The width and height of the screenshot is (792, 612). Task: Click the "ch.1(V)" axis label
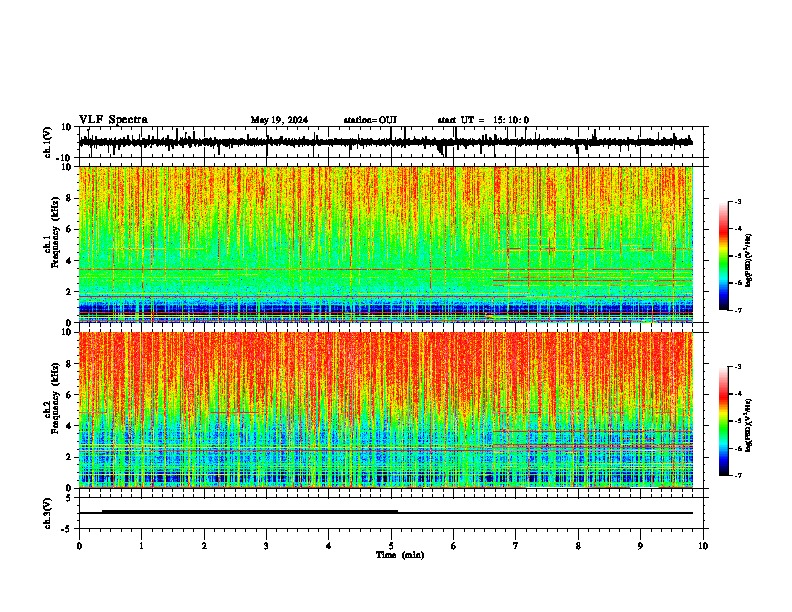pyautogui.click(x=48, y=142)
